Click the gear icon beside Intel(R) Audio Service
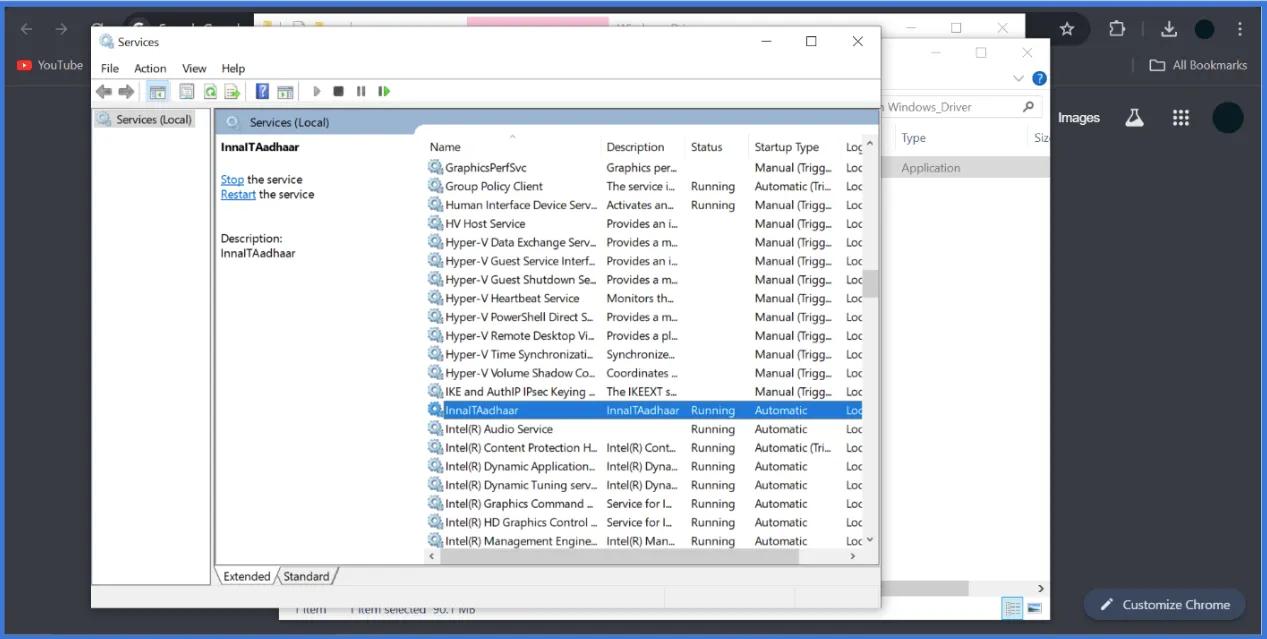This screenshot has height=639, width=1267. click(x=435, y=428)
